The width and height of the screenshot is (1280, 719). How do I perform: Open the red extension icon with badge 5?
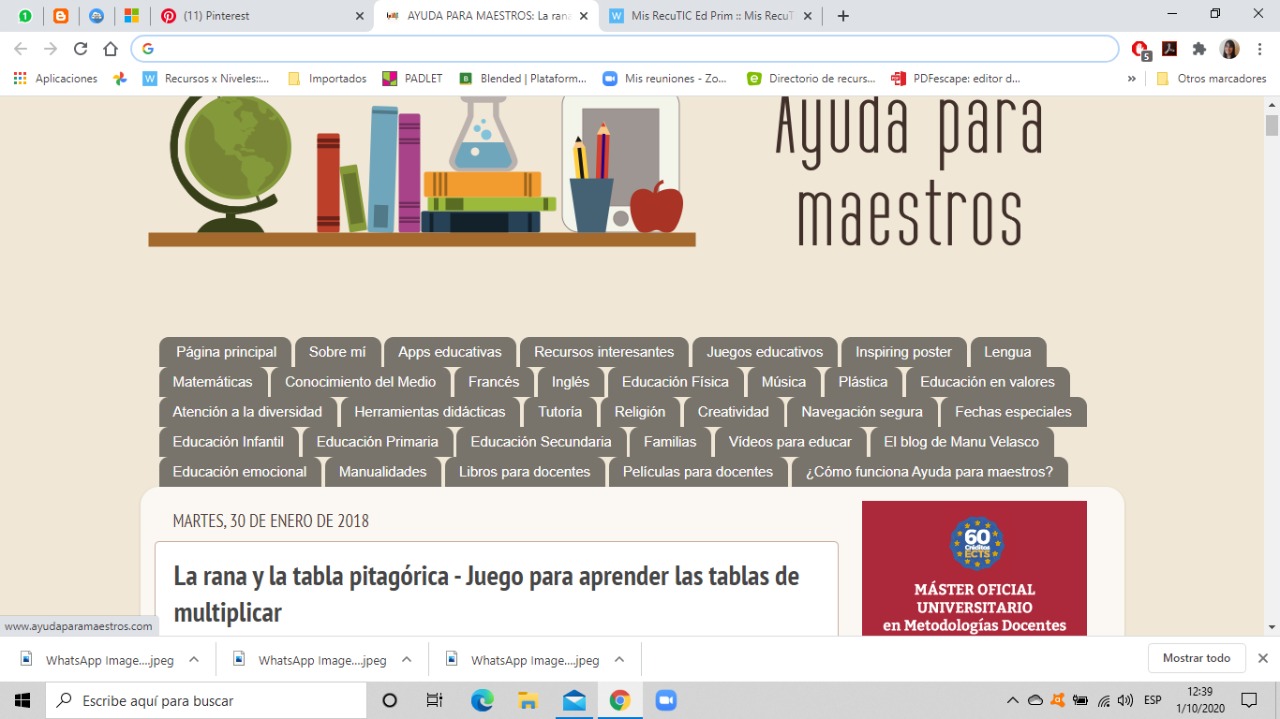1140,49
